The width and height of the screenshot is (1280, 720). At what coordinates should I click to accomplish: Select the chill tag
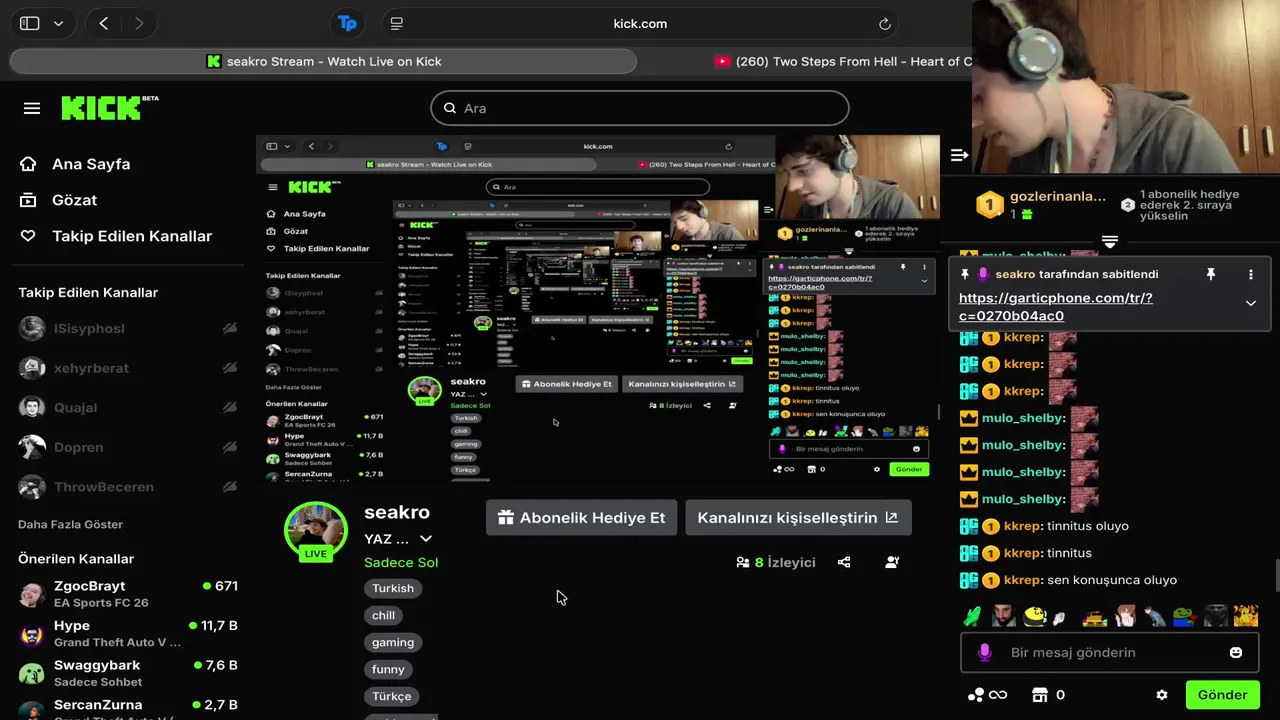coord(383,615)
